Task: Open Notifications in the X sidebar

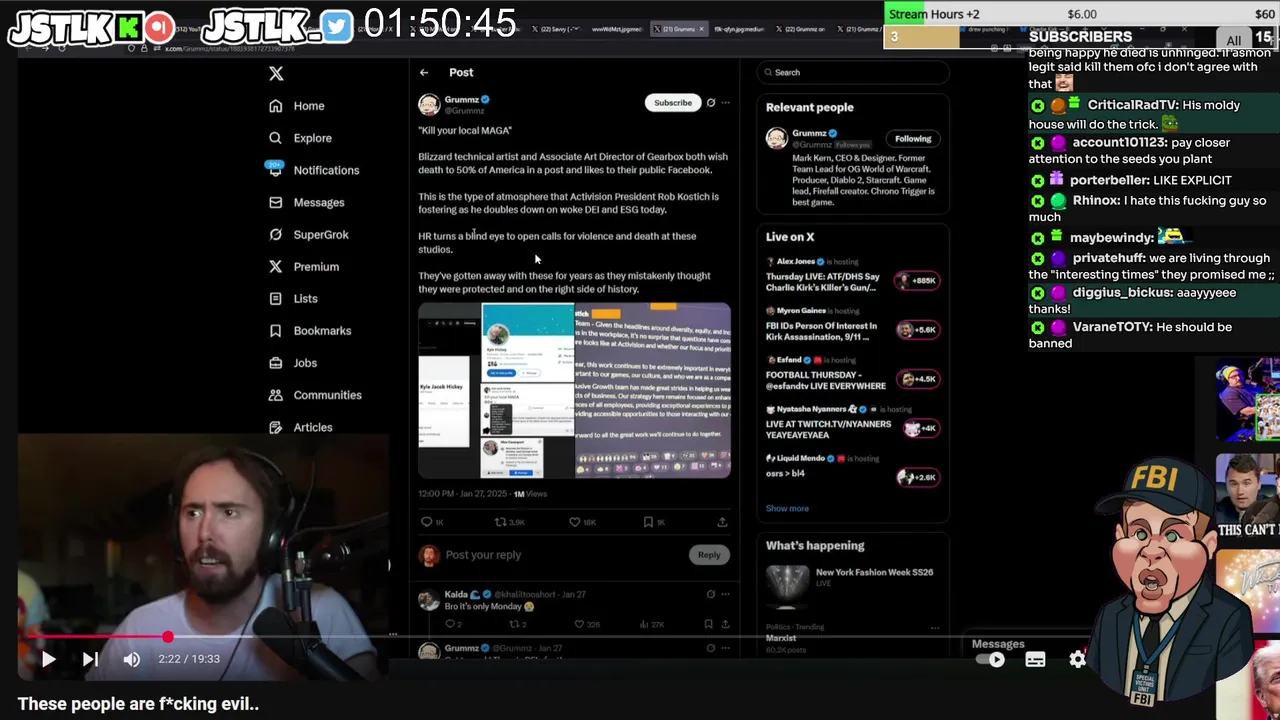Action: (313, 170)
